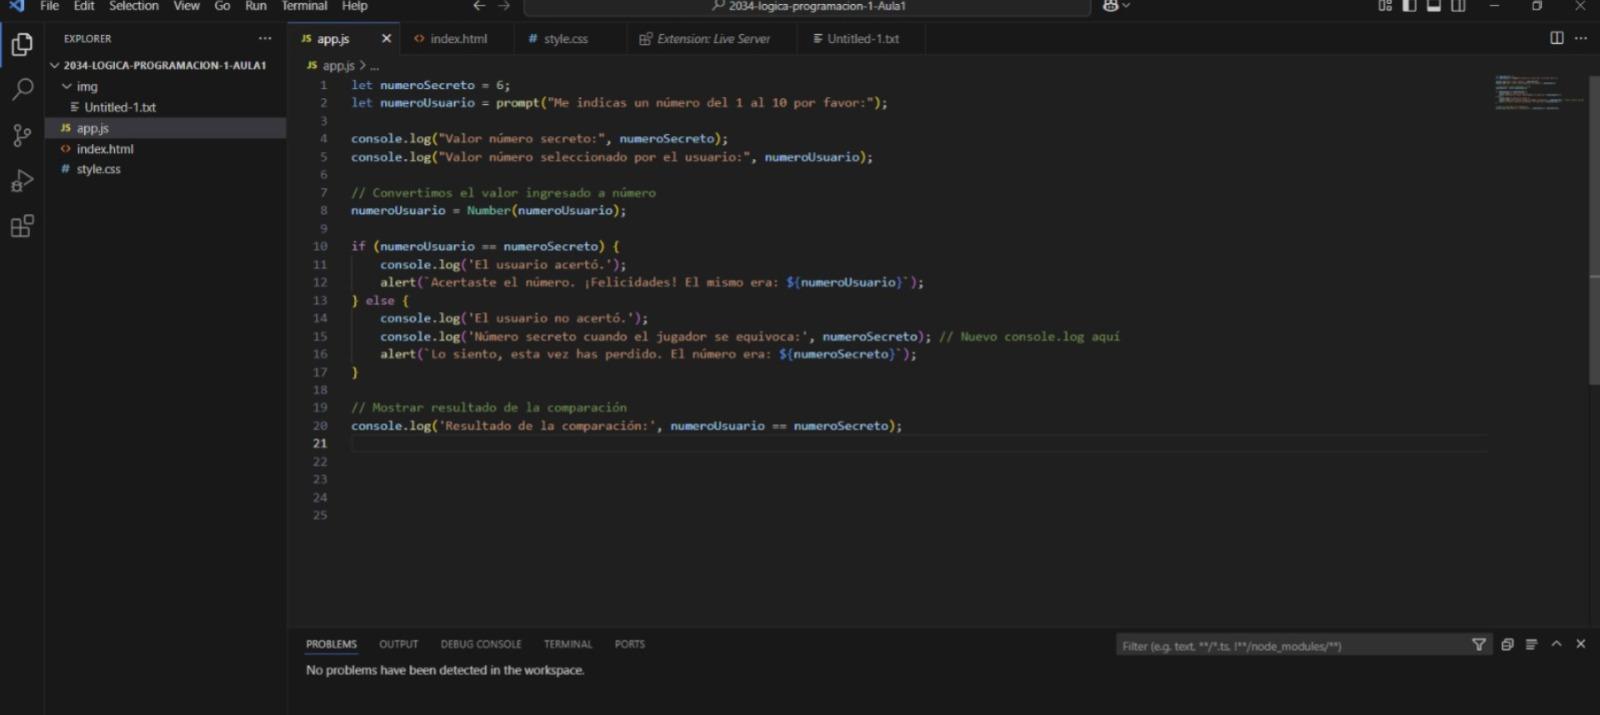Screen dimensions: 1600x715
Task: Toggle the secondary side bar
Action: pos(1458,6)
